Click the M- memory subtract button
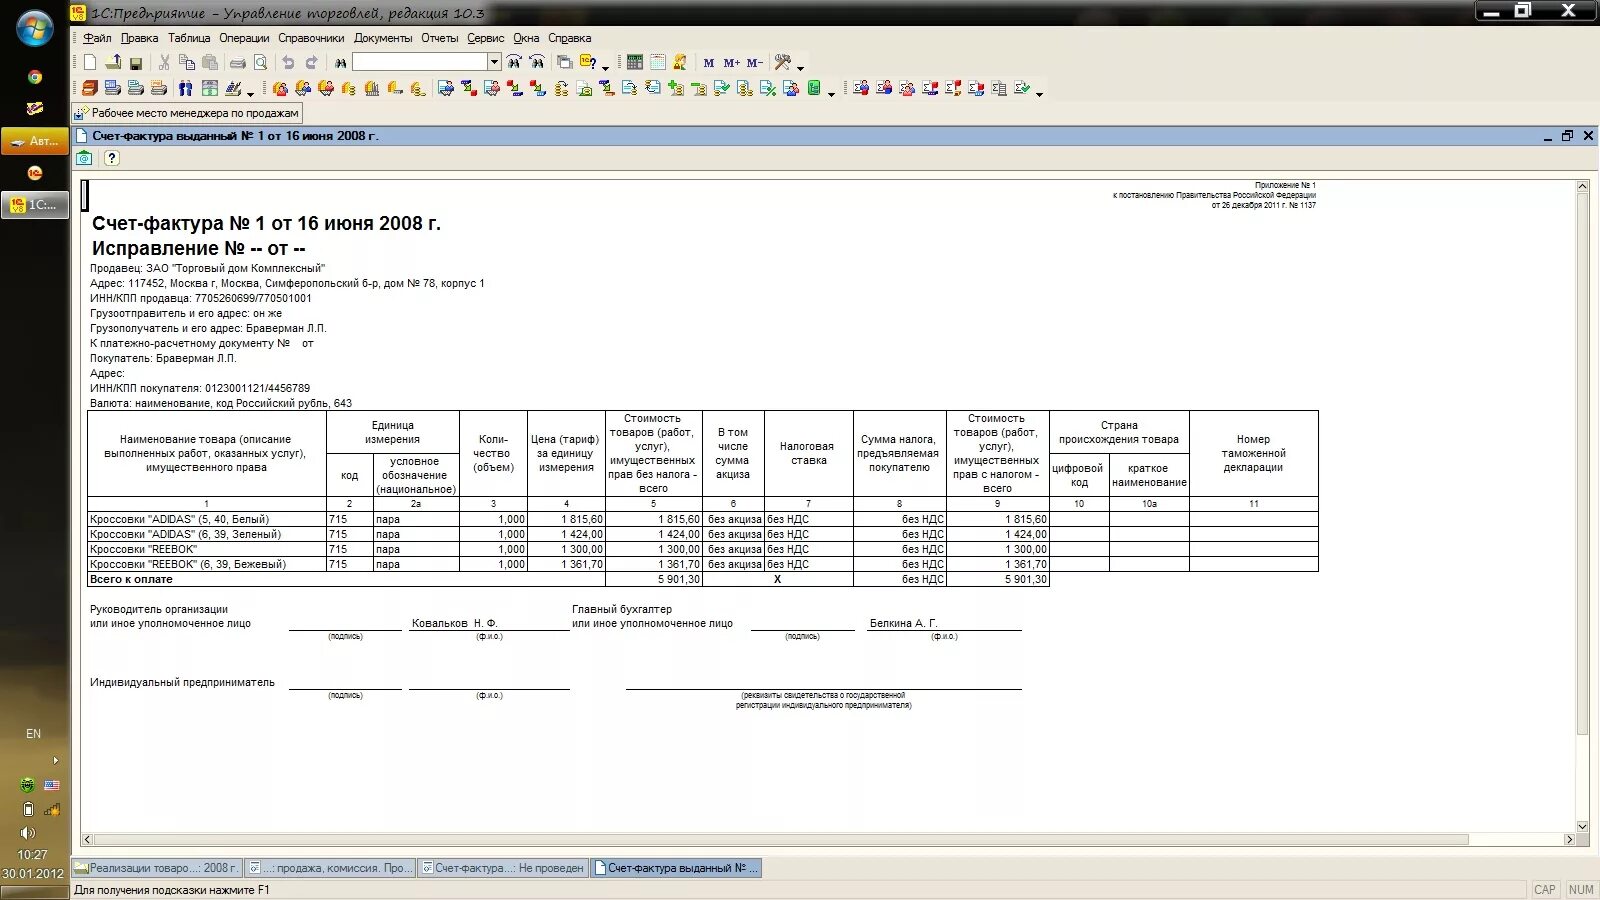 coord(755,63)
